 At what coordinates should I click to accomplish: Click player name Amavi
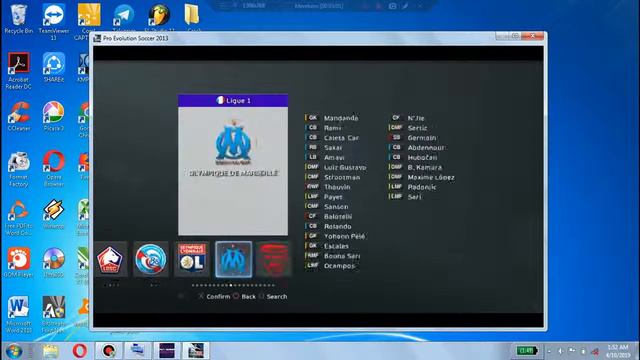tap(334, 157)
